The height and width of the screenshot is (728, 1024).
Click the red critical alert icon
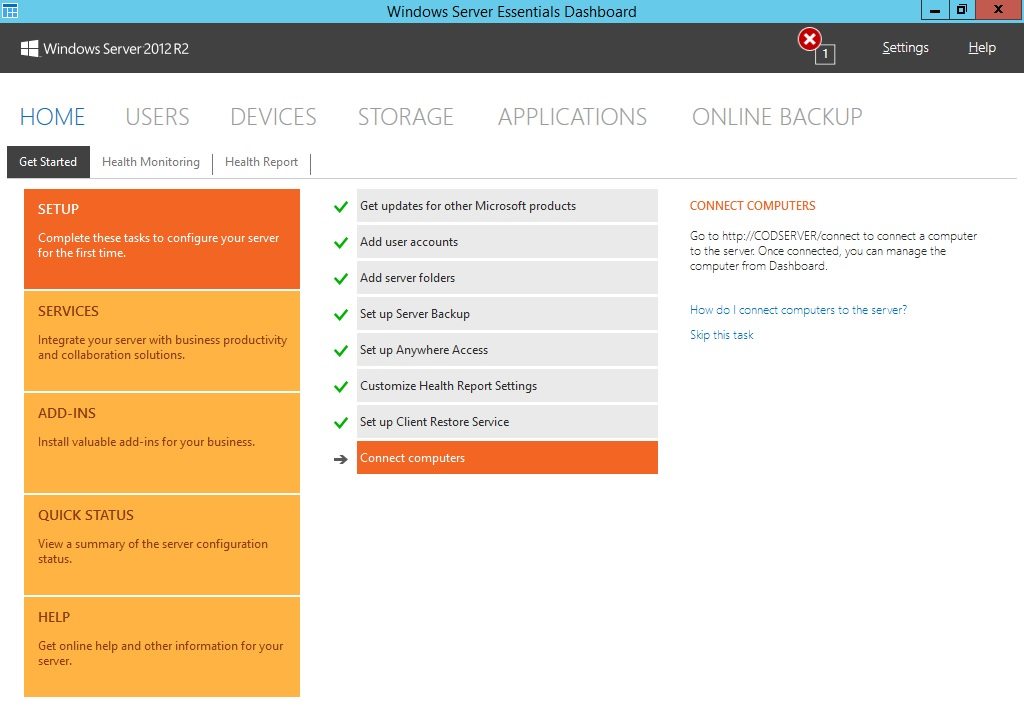pyautogui.click(x=809, y=39)
